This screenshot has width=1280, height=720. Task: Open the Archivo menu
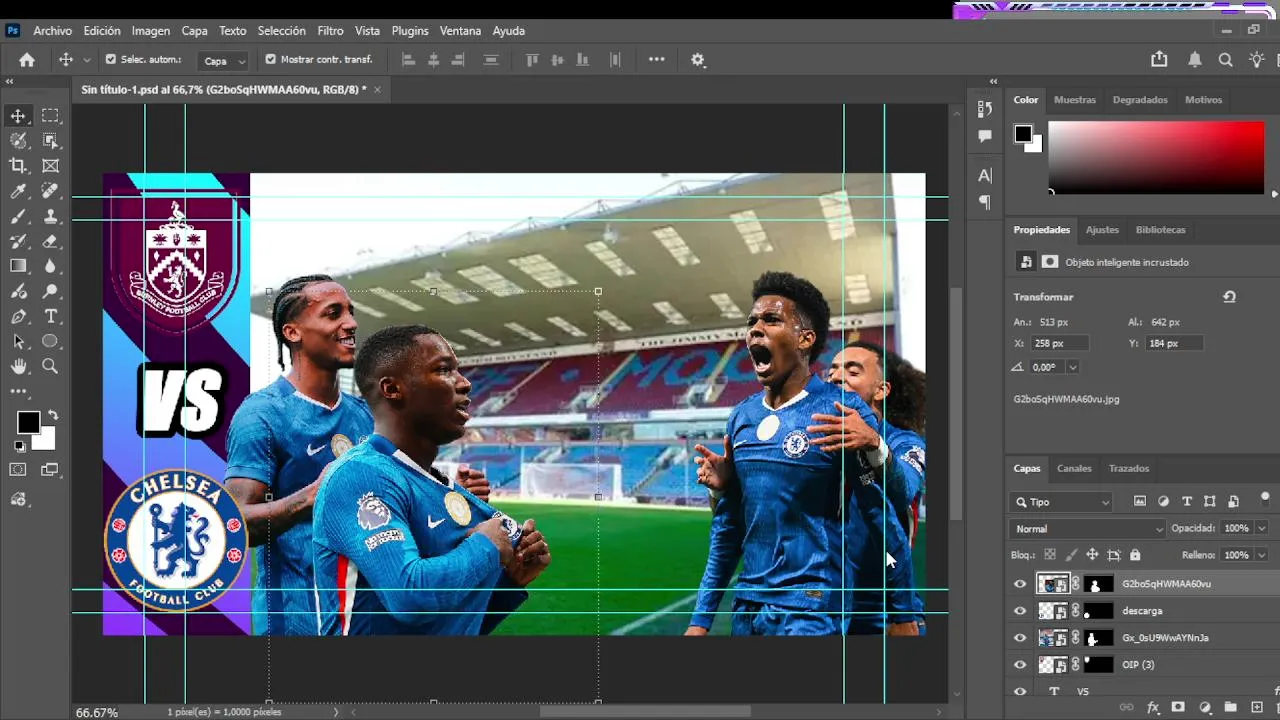pyautogui.click(x=53, y=31)
